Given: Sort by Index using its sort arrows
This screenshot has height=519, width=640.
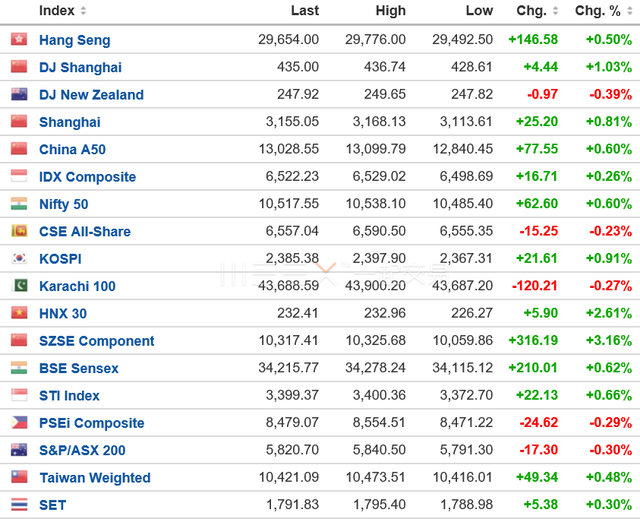Looking at the screenshot, I should [x=83, y=11].
